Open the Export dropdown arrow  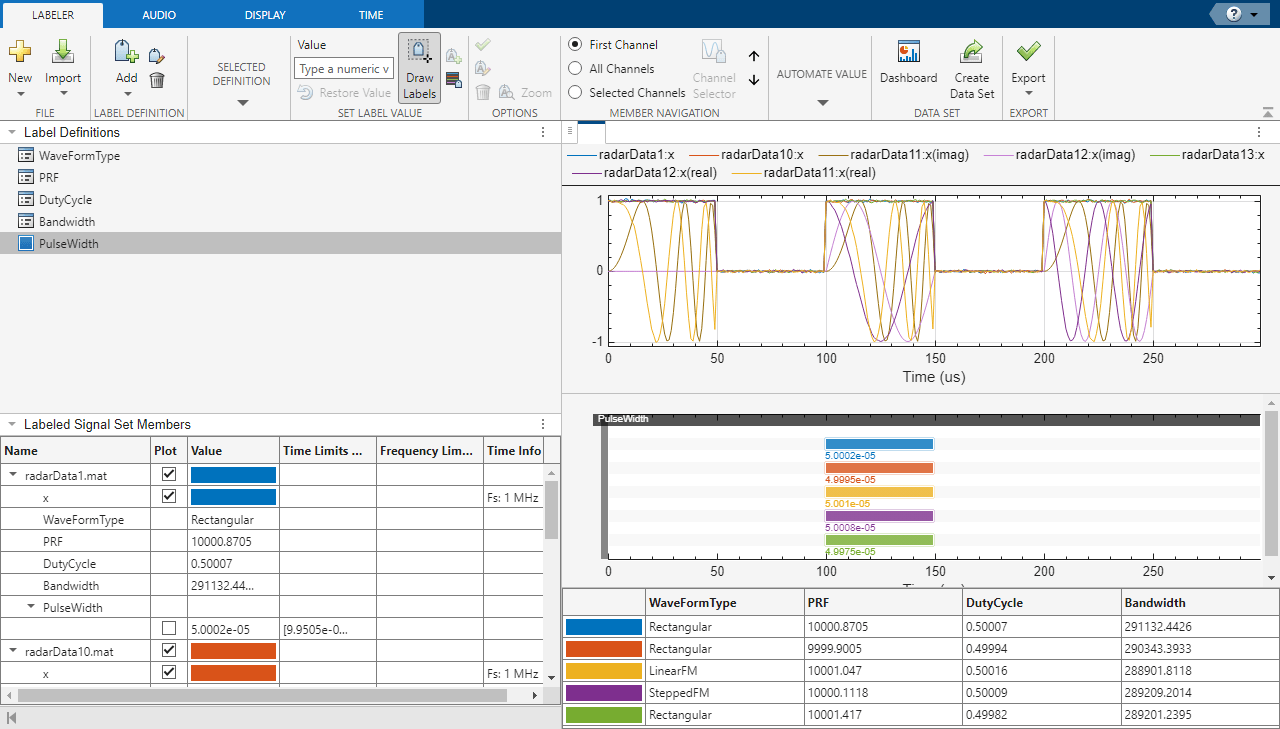[1028, 95]
